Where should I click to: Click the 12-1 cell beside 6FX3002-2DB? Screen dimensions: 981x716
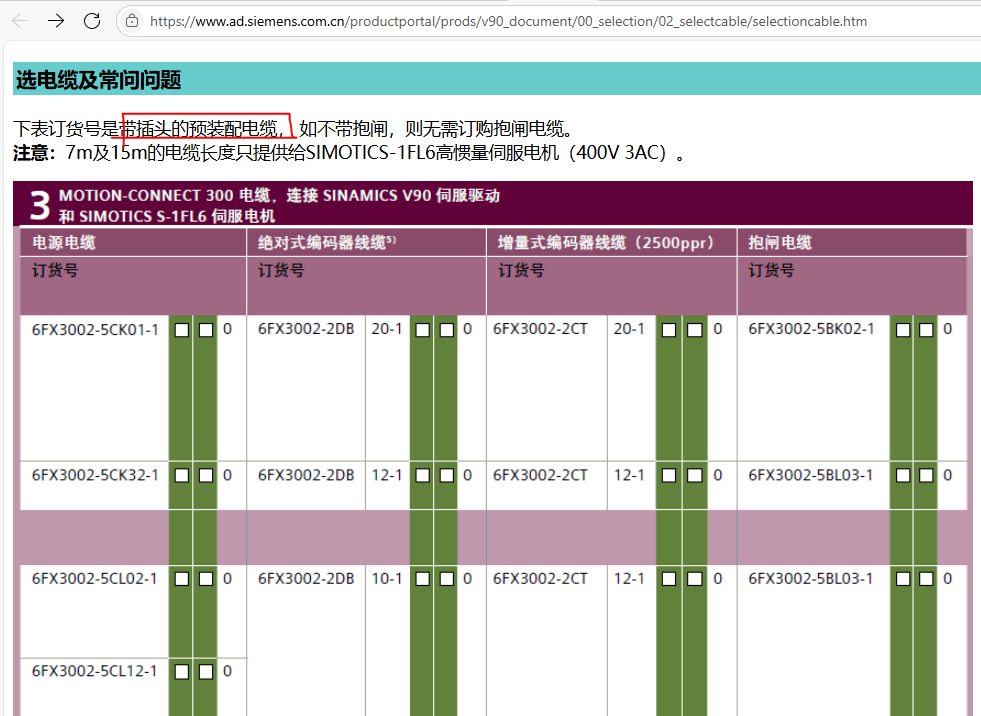[x=387, y=476]
